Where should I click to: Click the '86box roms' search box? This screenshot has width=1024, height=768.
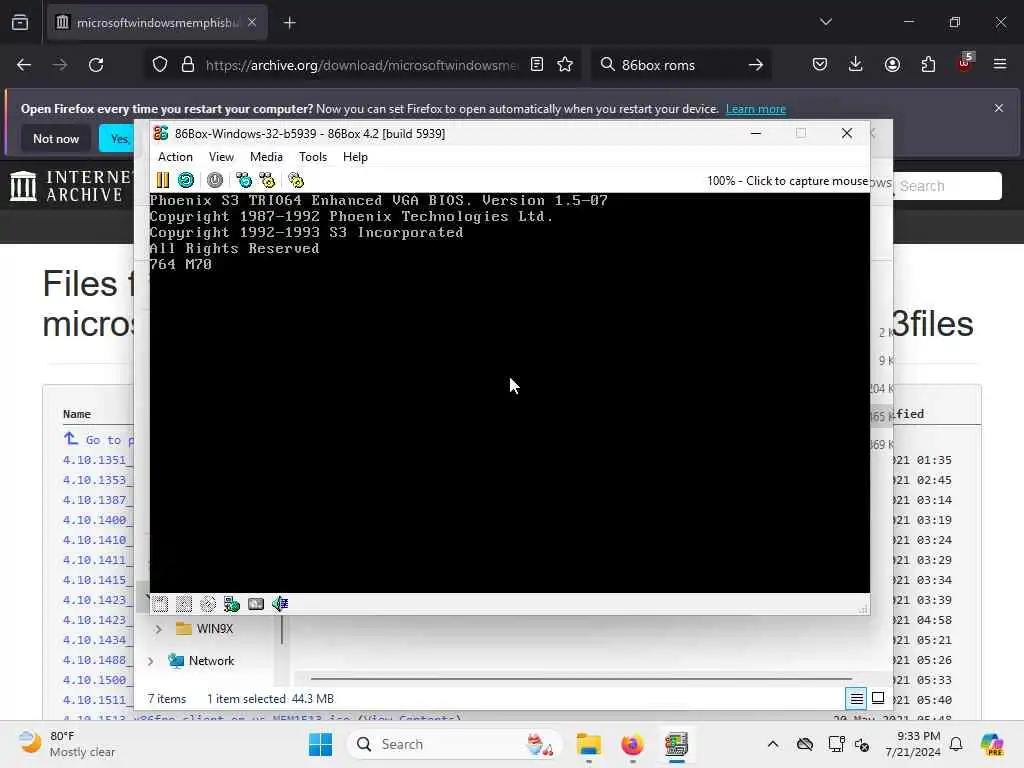678,65
